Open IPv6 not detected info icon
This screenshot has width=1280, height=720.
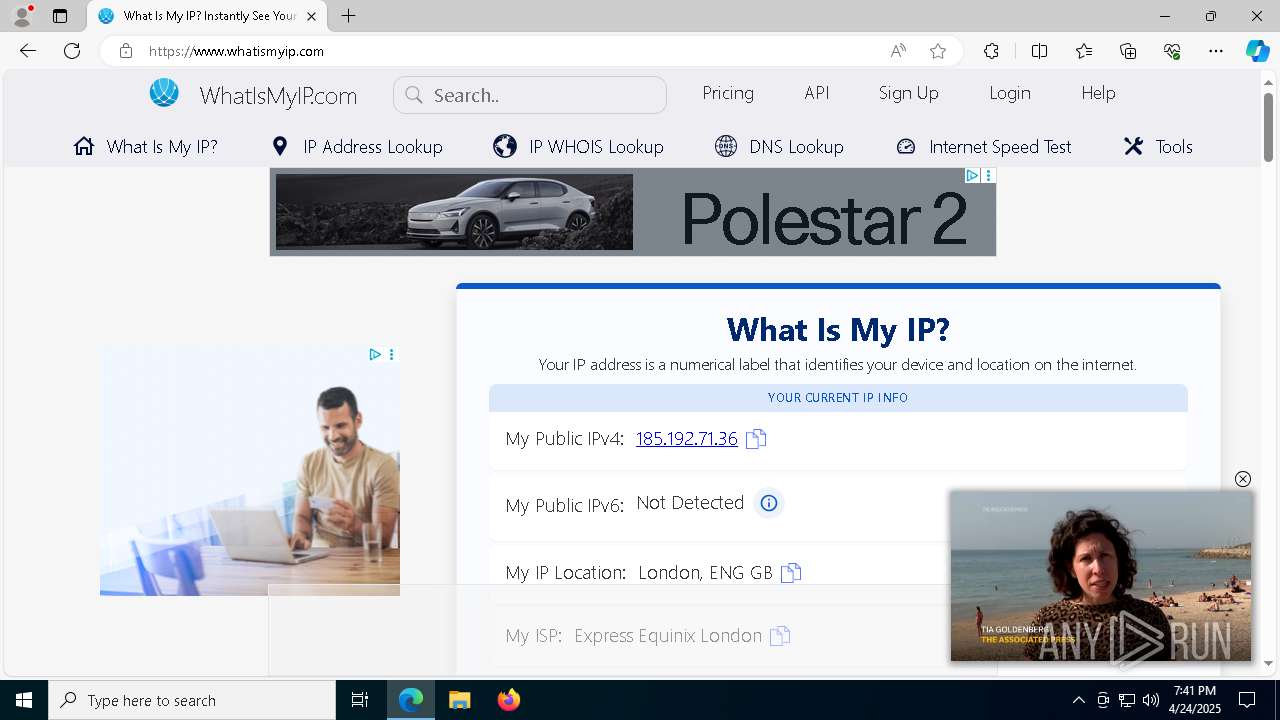769,503
